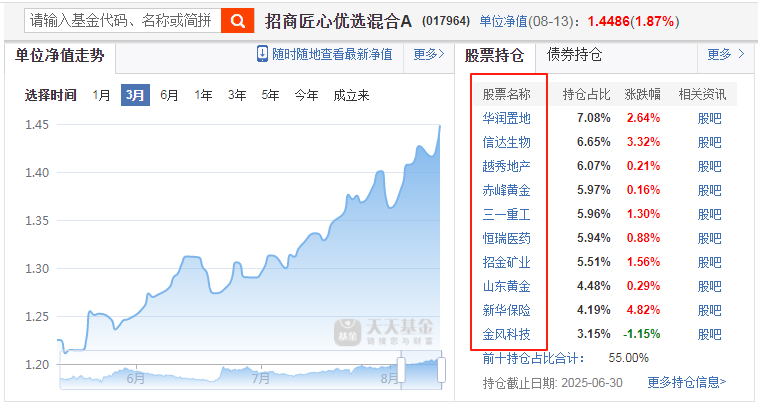The width and height of the screenshot is (758, 406).
Task: Click the chart peak at the latest point
Action: [x=440, y=126]
